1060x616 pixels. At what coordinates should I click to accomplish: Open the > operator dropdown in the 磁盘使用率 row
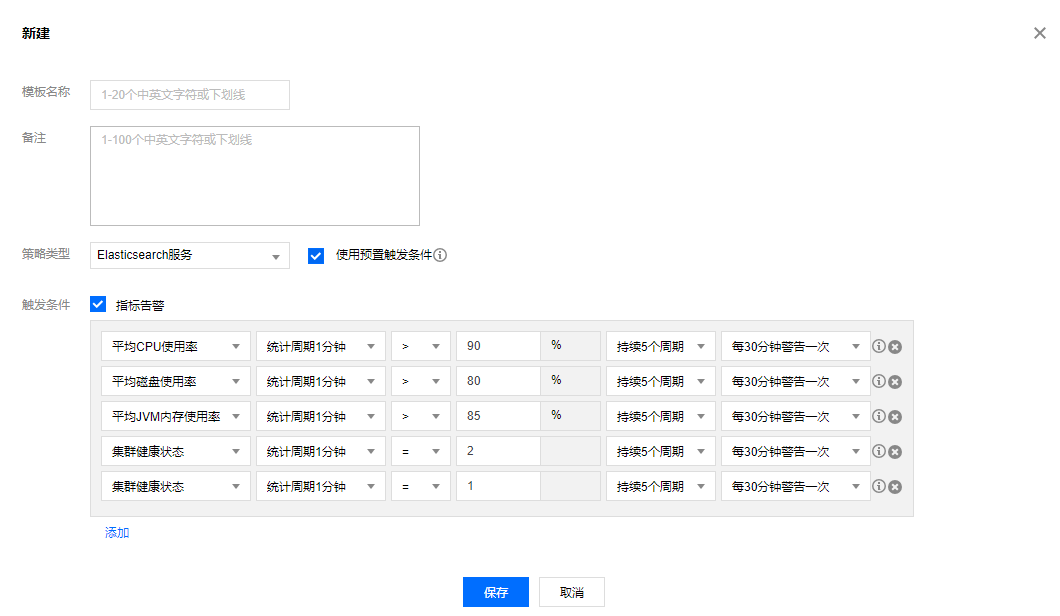(x=420, y=381)
